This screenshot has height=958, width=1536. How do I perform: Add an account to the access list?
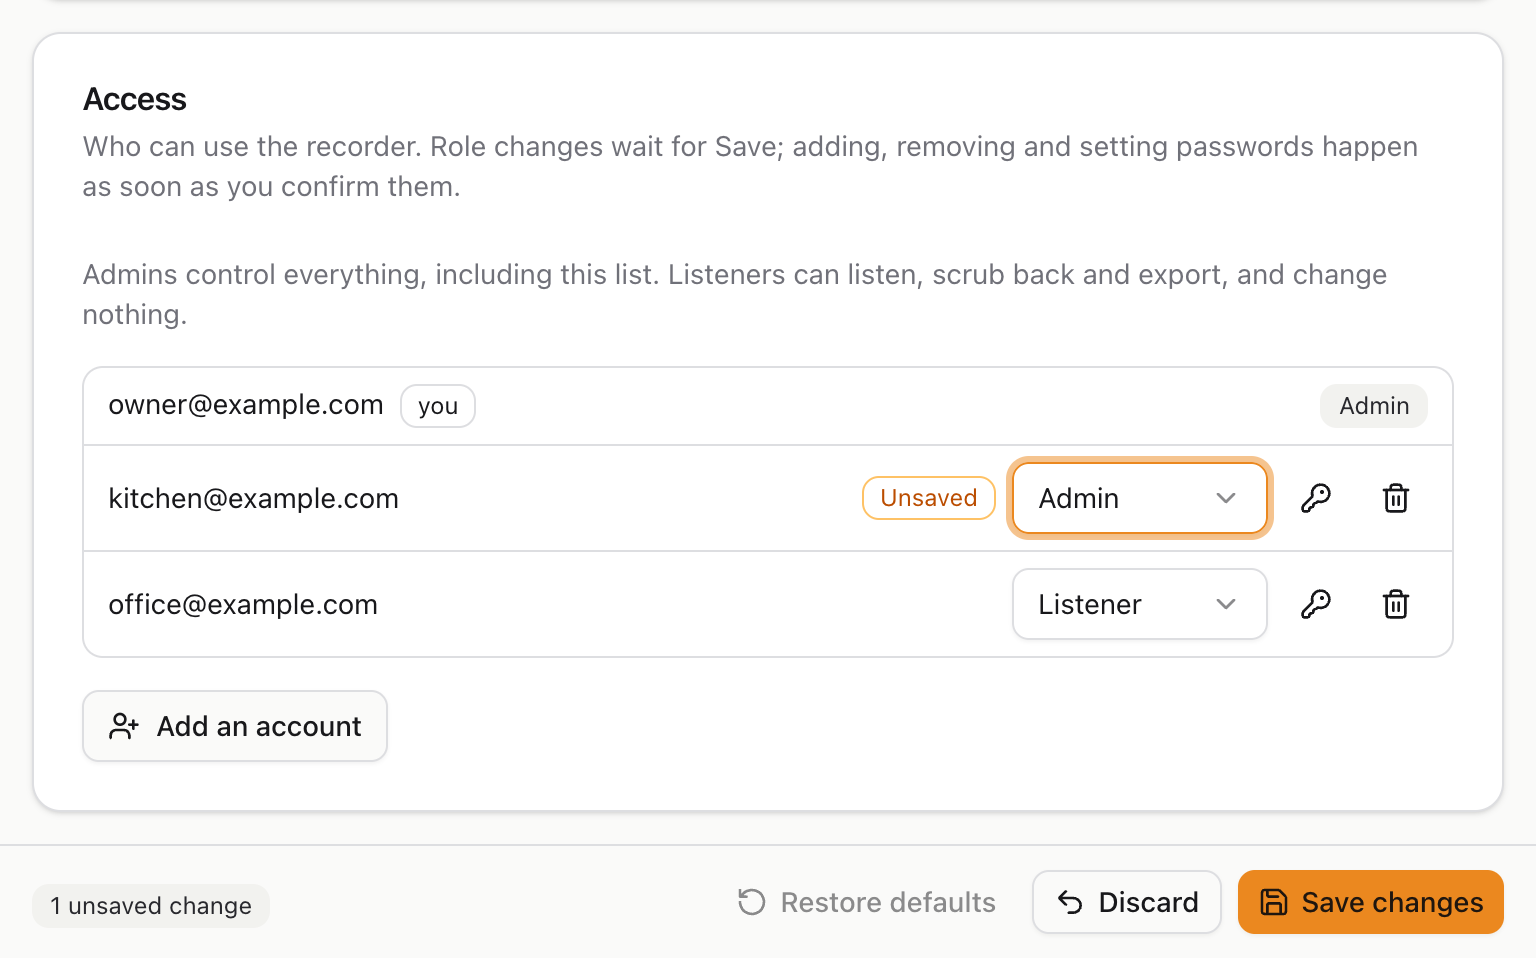point(235,726)
